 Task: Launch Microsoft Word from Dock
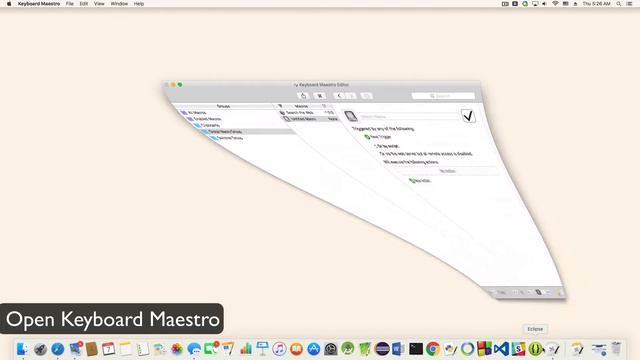398,349
